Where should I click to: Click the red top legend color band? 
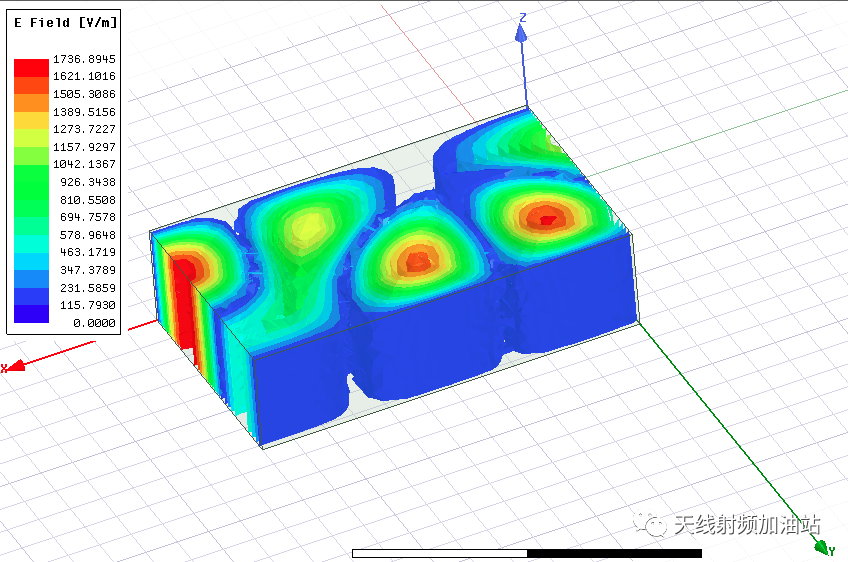pos(31,68)
